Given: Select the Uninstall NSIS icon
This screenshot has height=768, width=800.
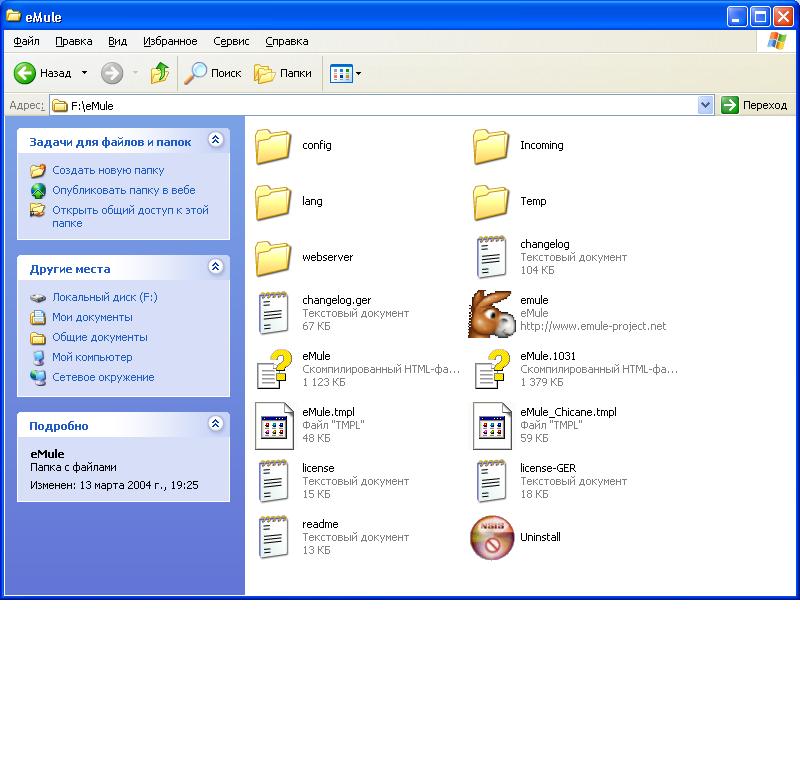Looking at the screenshot, I should (492, 537).
